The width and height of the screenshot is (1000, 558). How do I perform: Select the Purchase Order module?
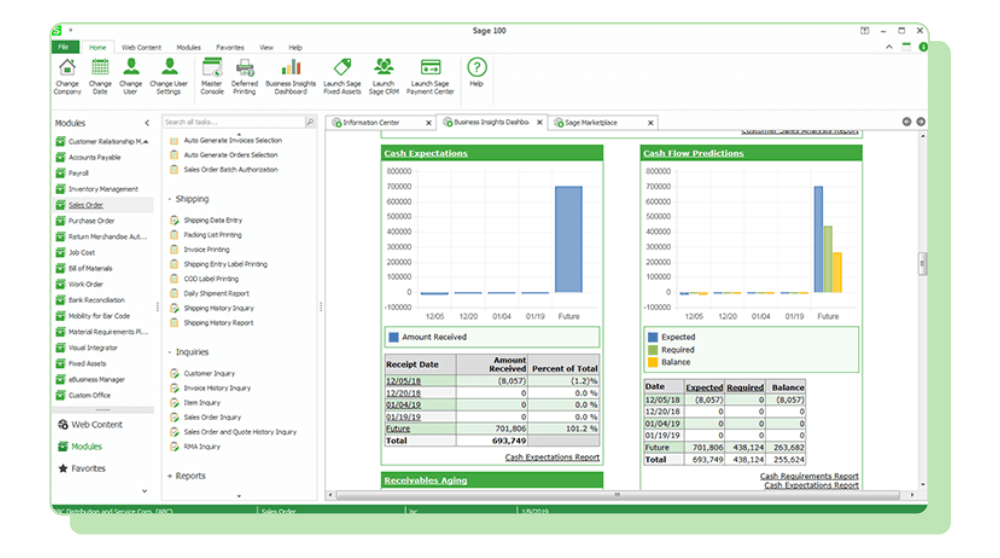[91, 221]
